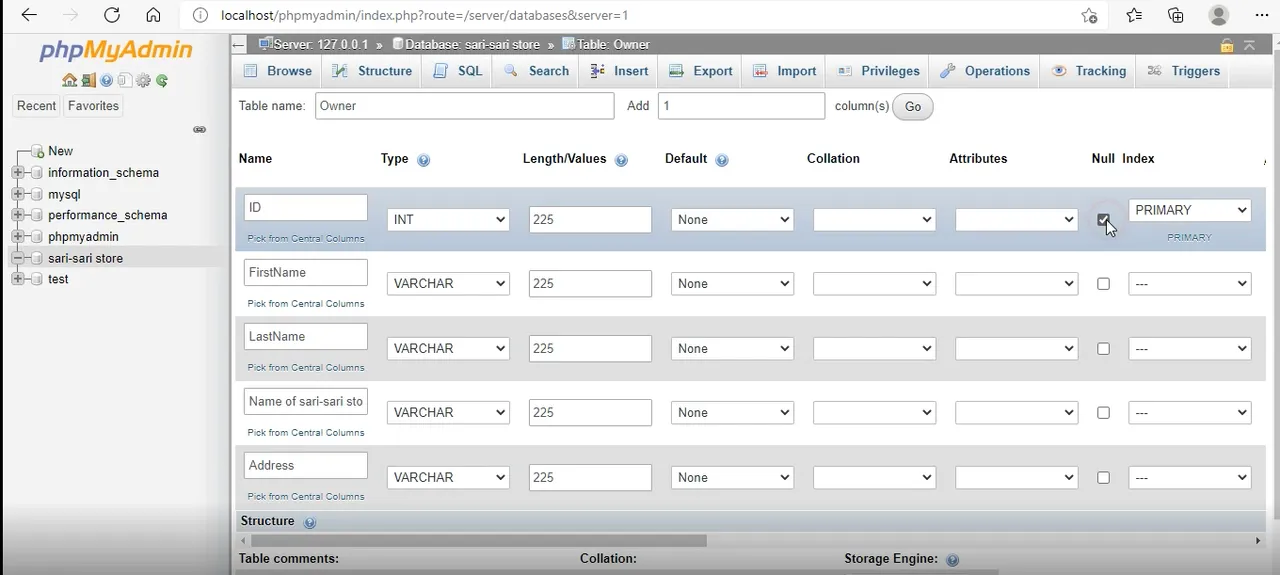The width and height of the screenshot is (1280, 575).
Task: Open the Search tab
Action: [537, 71]
